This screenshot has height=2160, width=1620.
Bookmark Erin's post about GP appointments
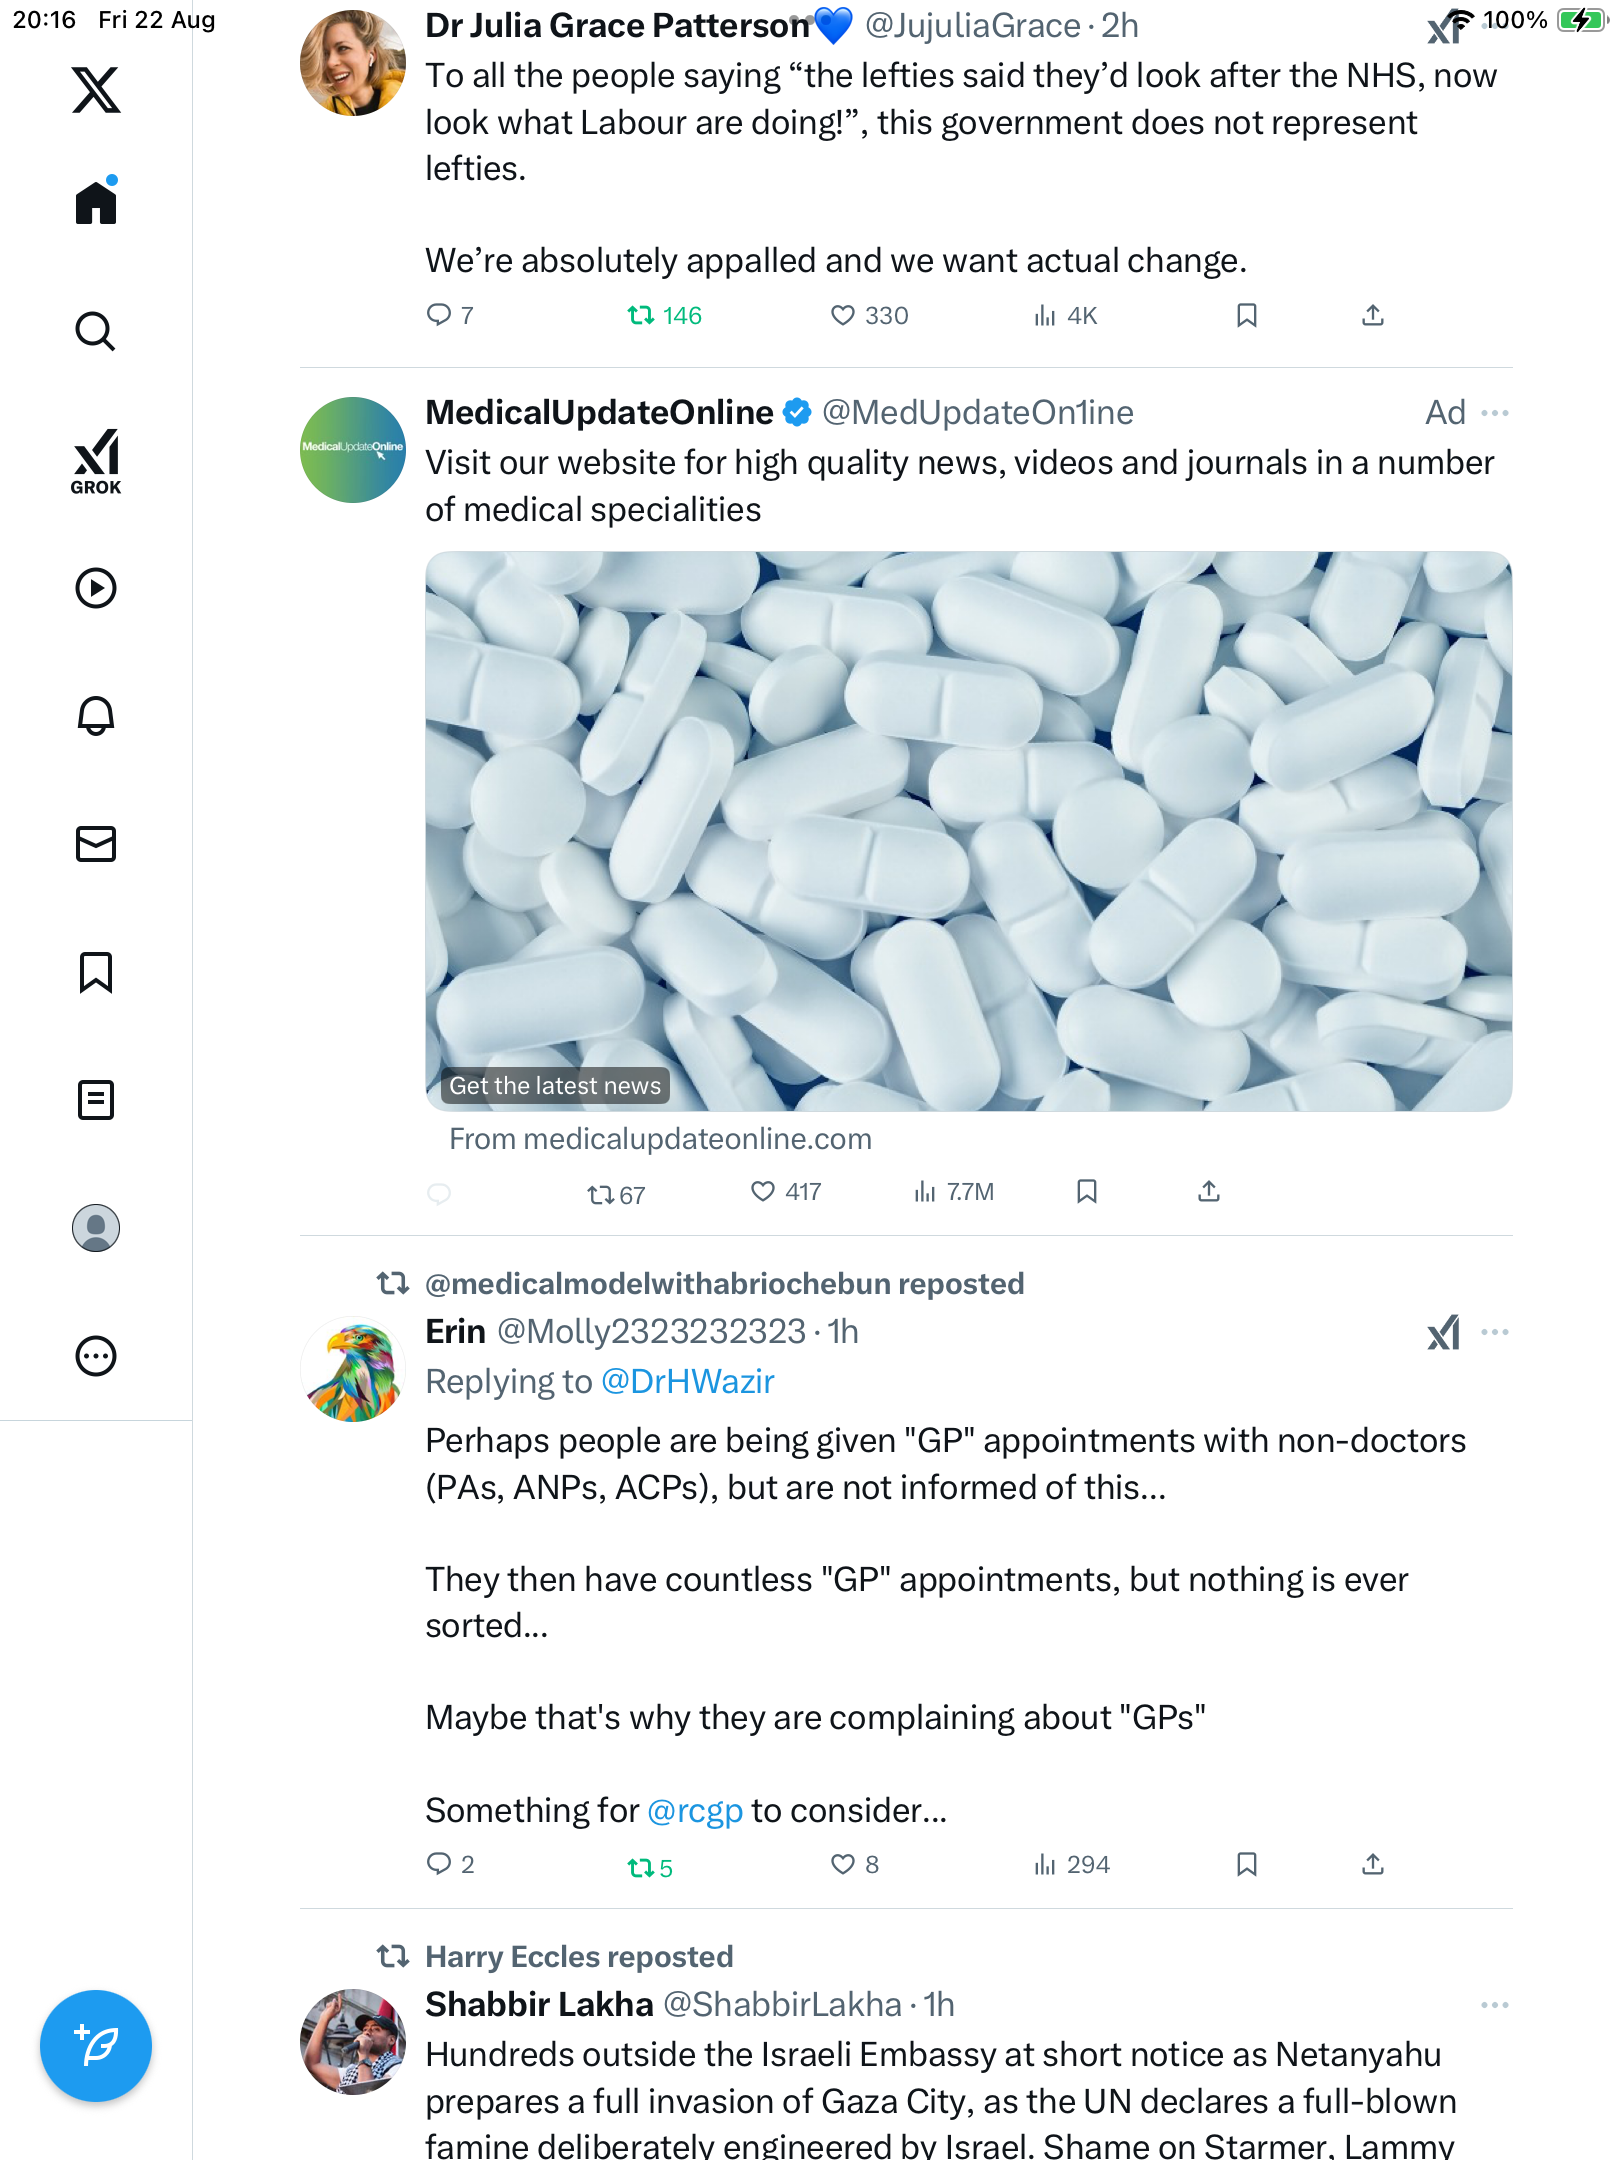1246,1865
